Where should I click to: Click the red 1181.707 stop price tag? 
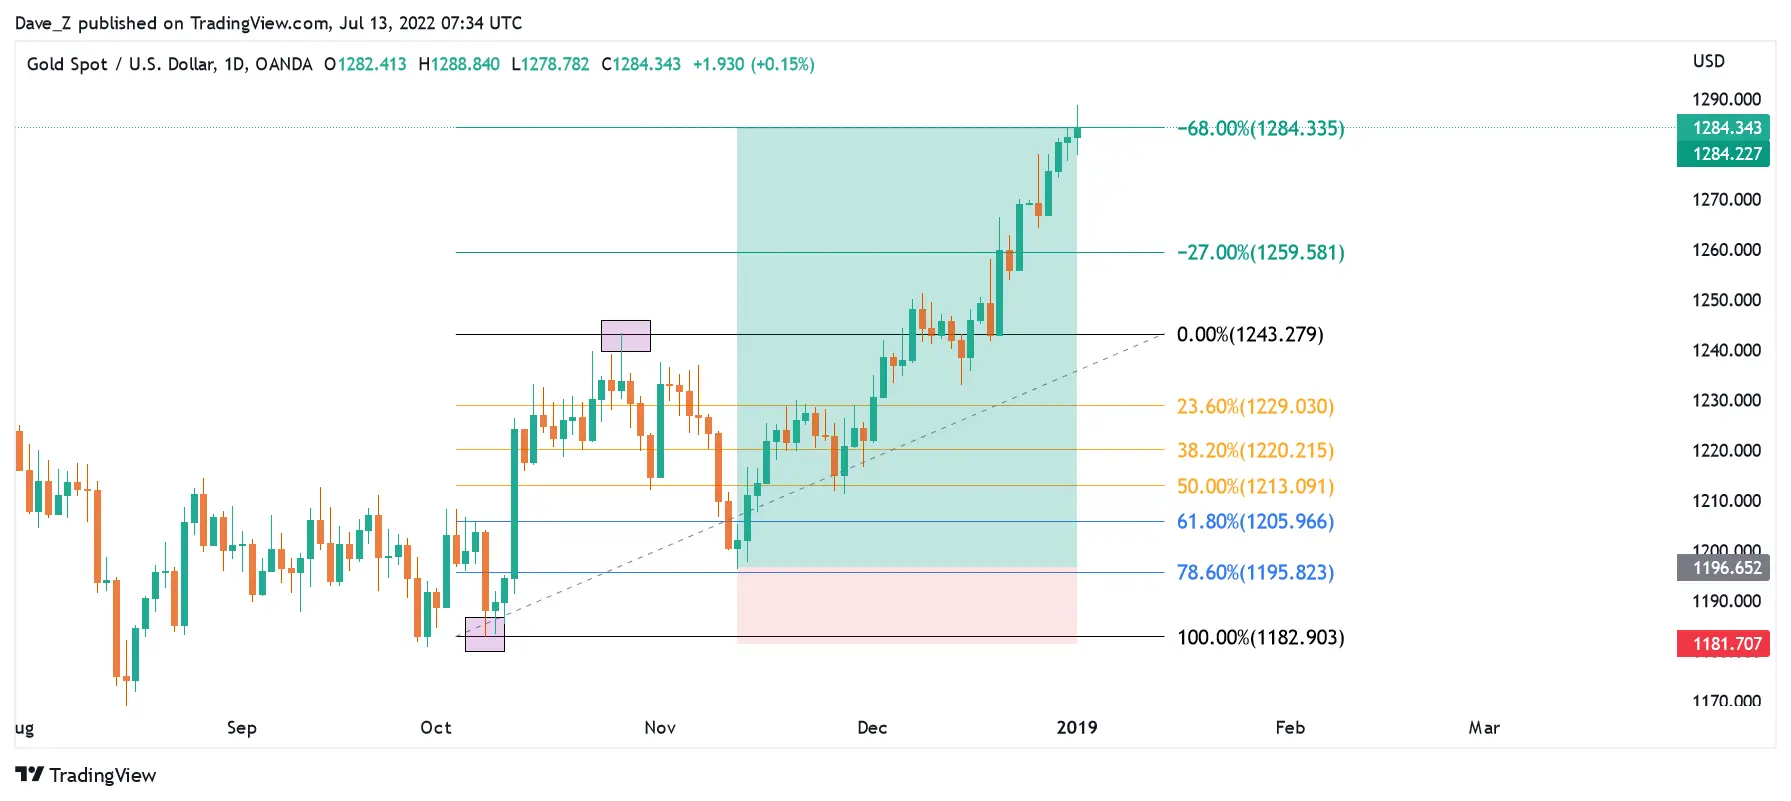[1723, 644]
